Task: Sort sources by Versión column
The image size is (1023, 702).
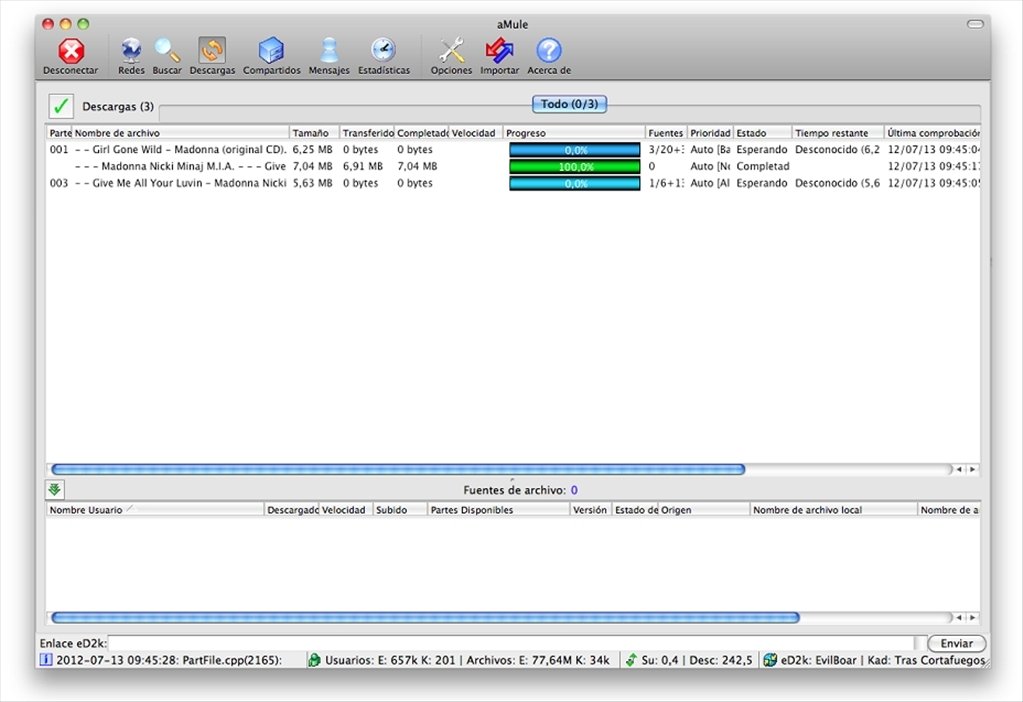Action: coord(590,510)
